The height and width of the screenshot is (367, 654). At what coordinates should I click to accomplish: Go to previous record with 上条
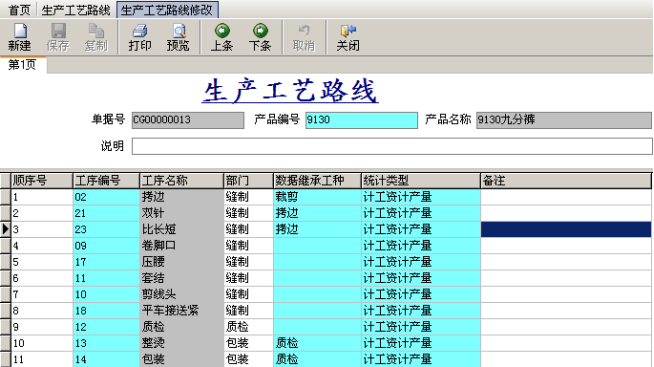[x=222, y=38]
